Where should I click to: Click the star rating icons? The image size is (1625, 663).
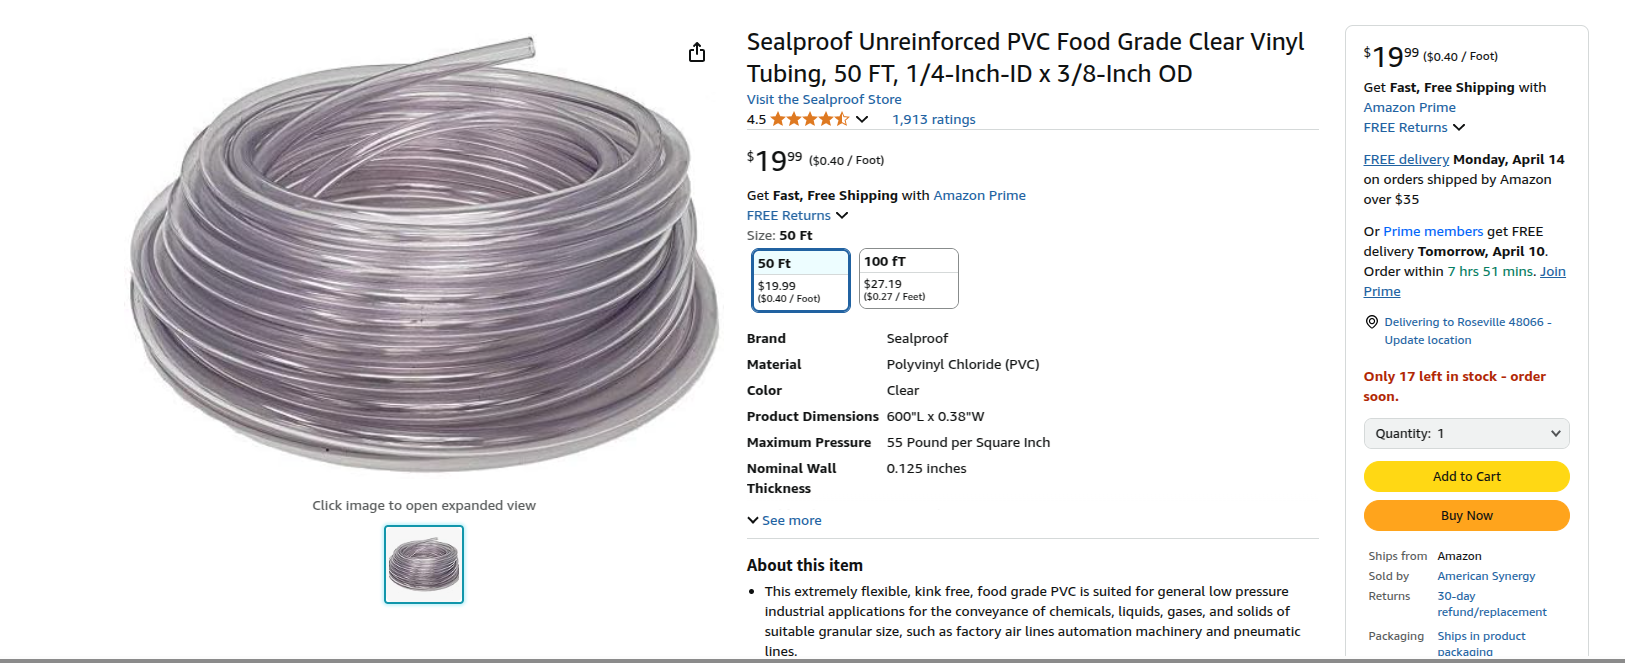click(x=809, y=119)
